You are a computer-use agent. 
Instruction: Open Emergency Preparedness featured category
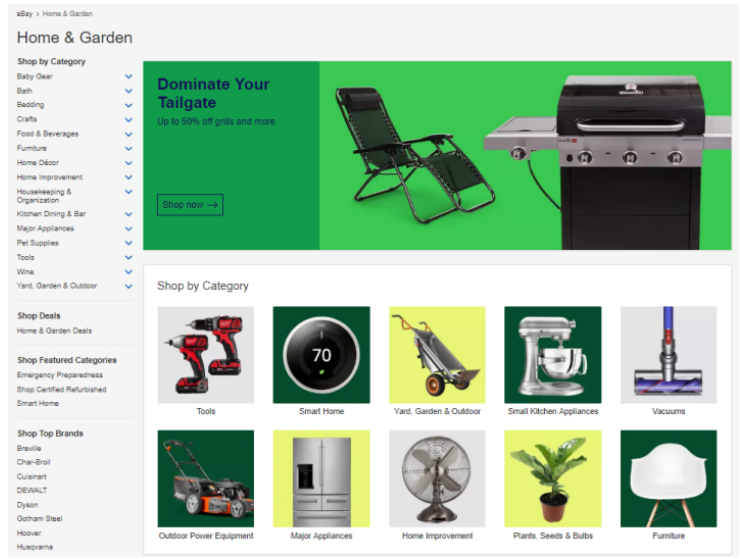click(60, 375)
